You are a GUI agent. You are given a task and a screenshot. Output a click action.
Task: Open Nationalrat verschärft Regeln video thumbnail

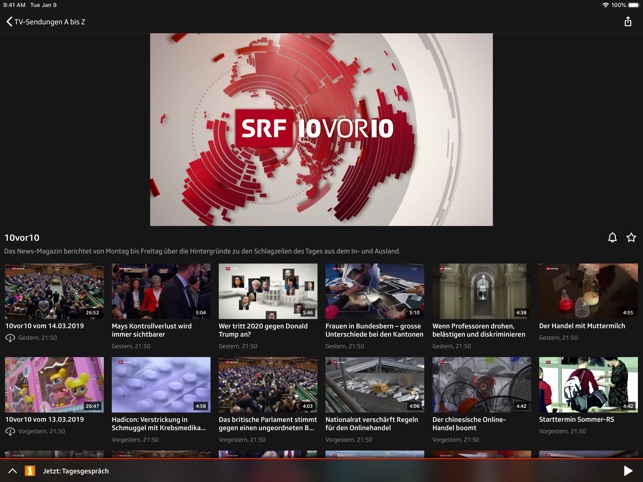[x=375, y=385]
